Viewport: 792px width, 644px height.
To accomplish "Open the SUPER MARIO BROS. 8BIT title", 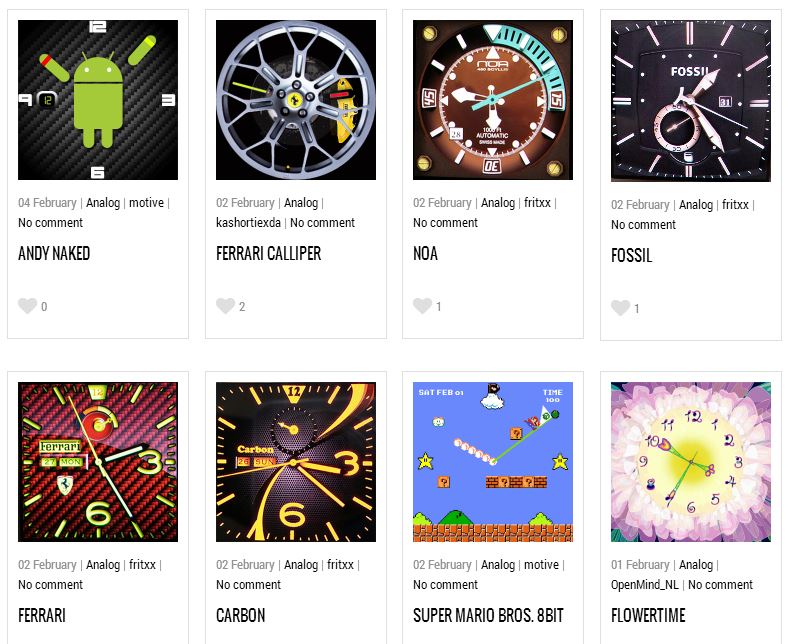I will (488, 616).
